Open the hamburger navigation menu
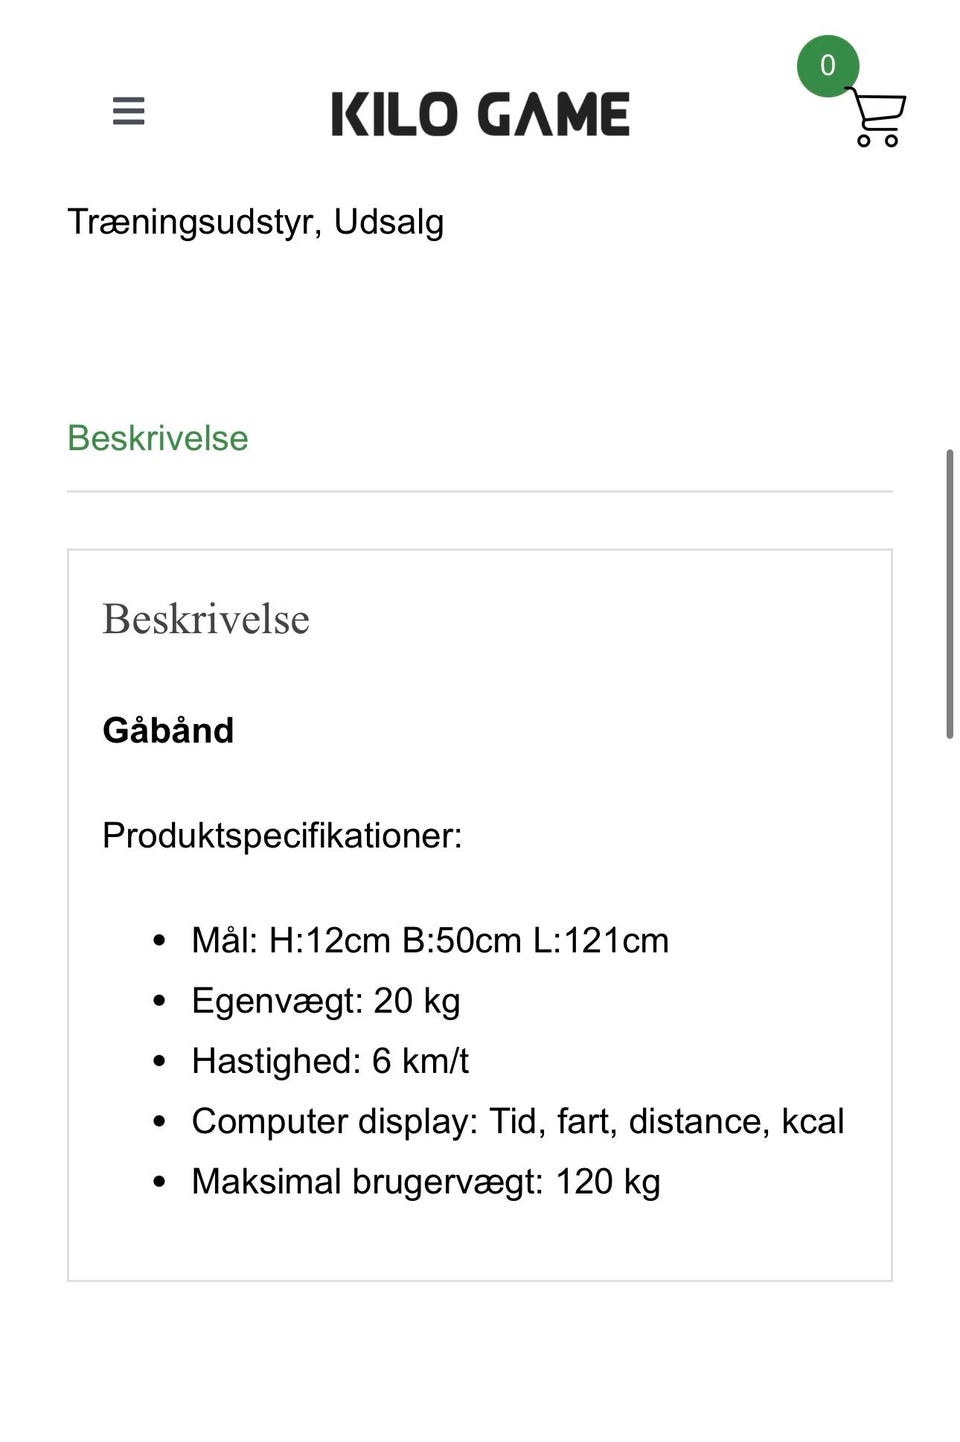Screen dimensions: 960x1442 pos(128,111)
